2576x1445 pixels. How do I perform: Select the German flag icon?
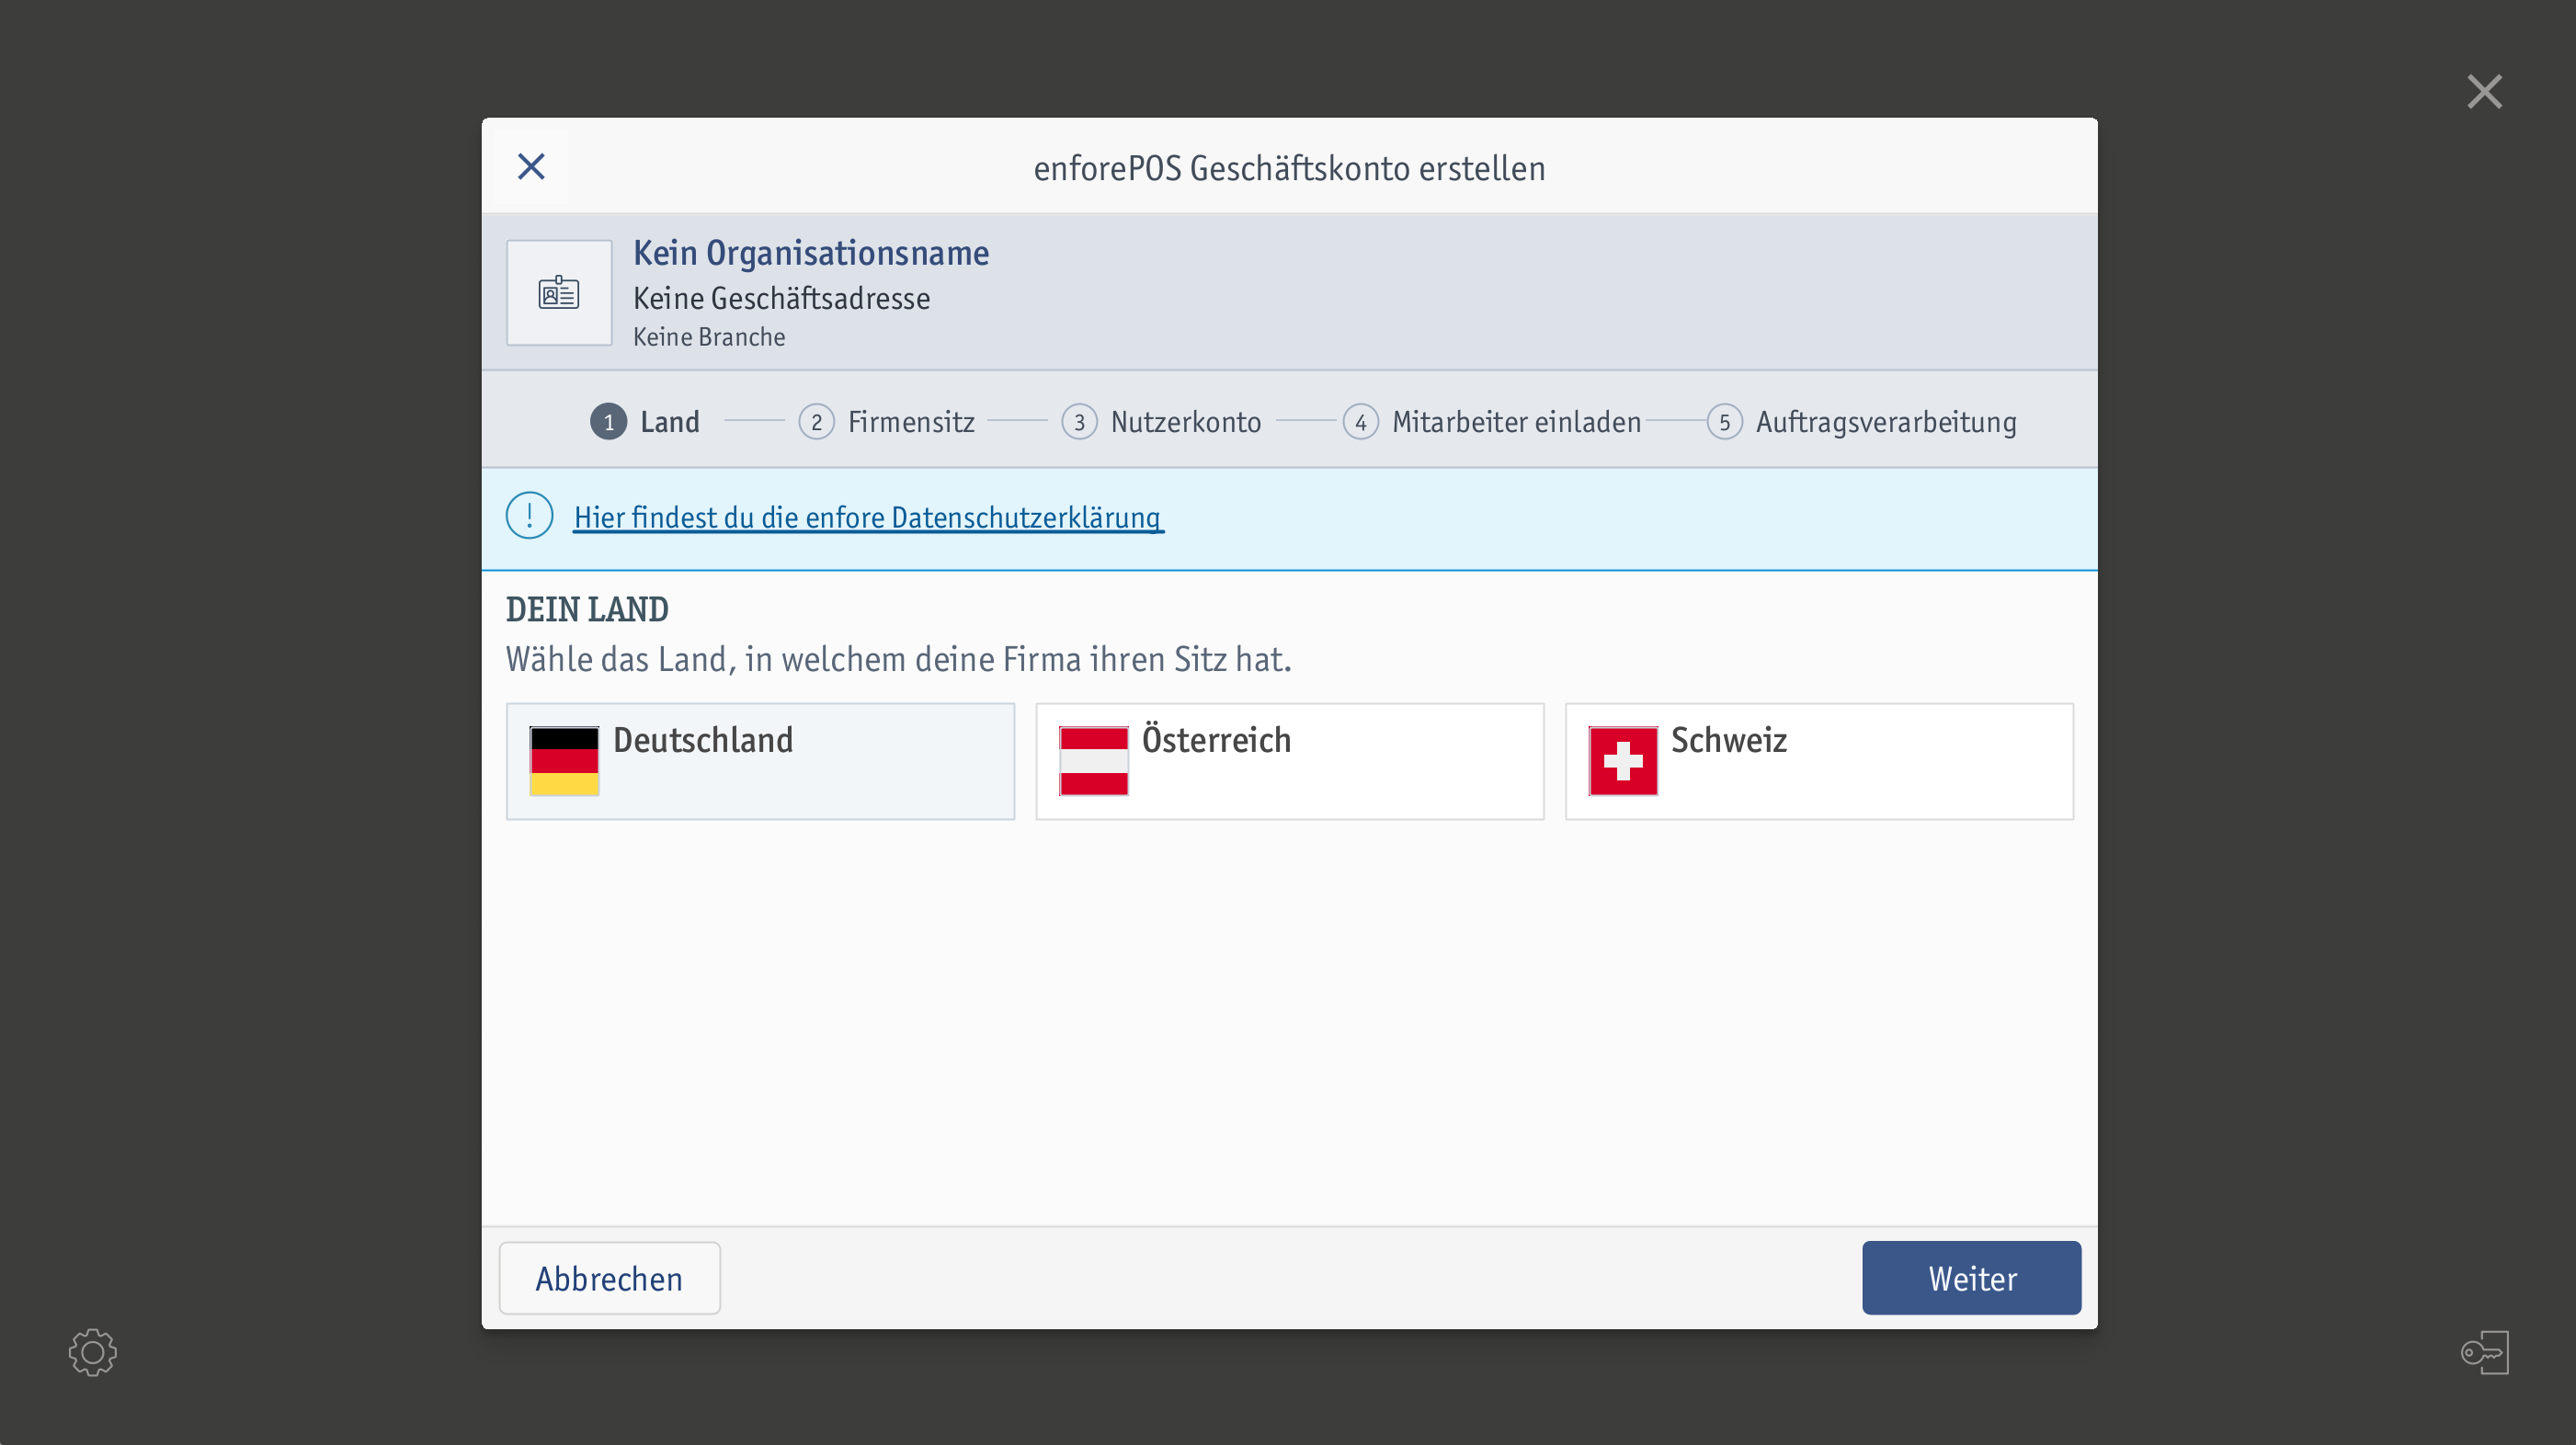point(564,761)
